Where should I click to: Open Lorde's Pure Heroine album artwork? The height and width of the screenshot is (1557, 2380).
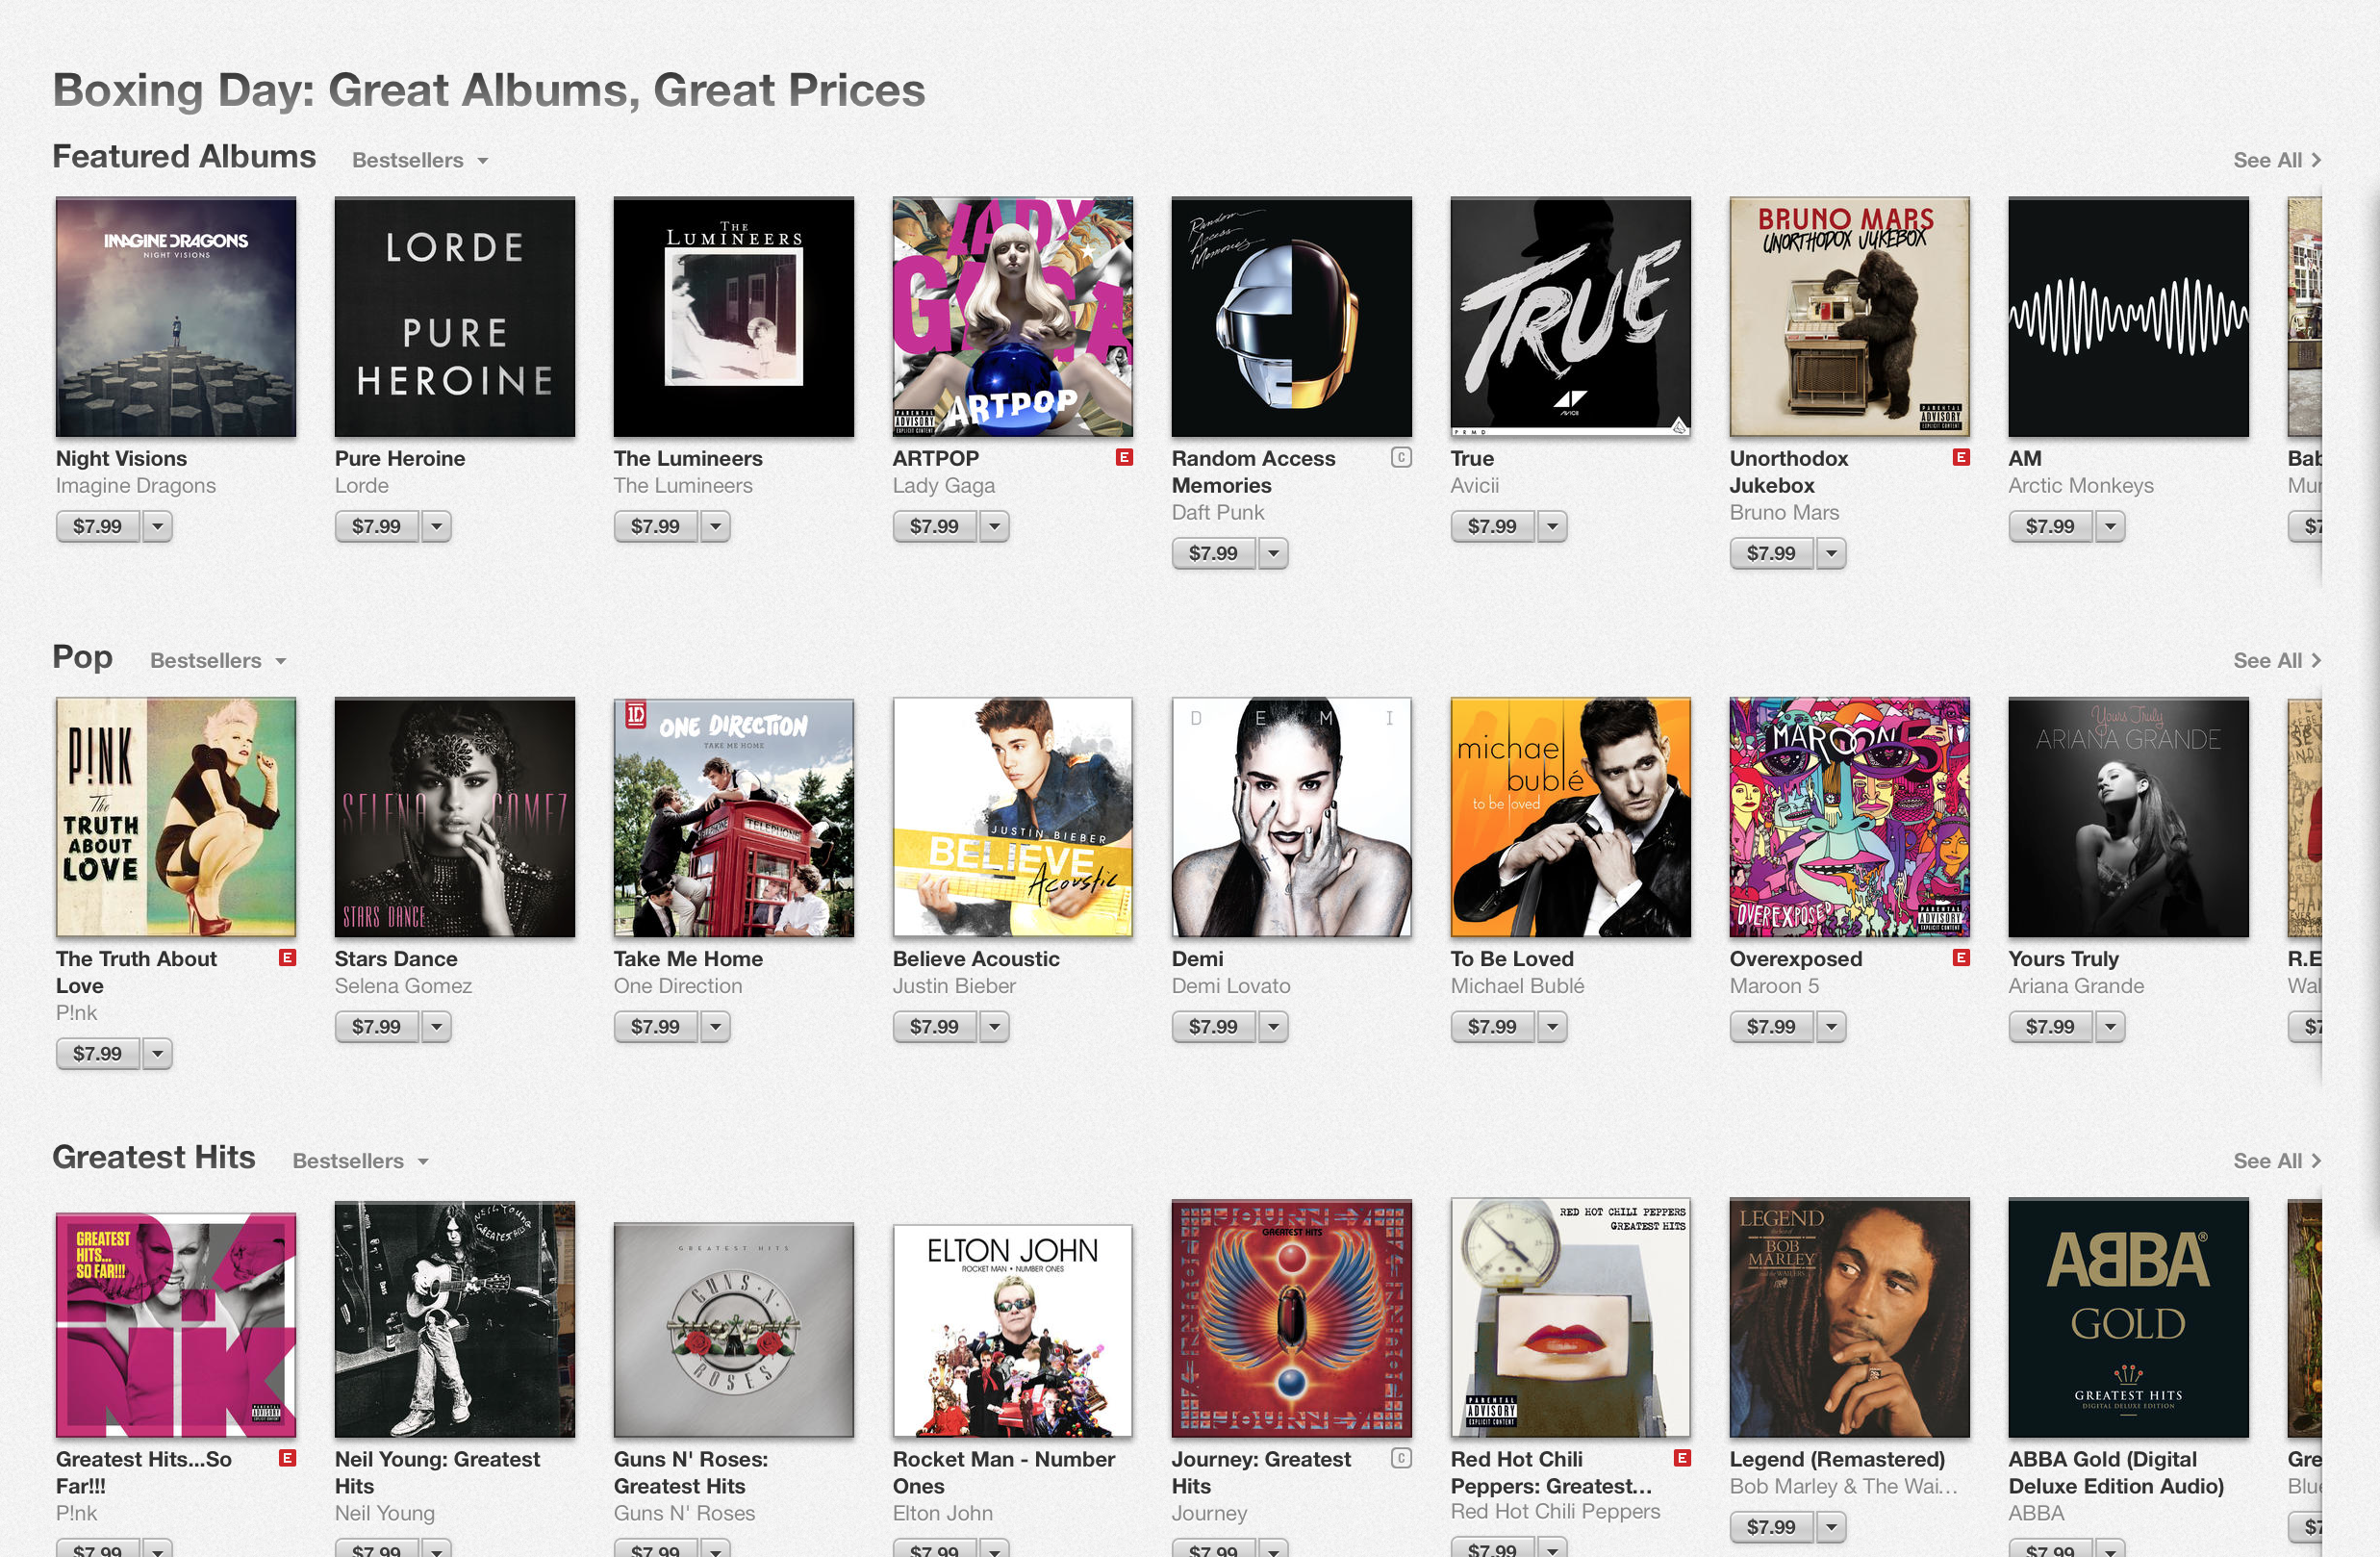(x=455, y=317)
